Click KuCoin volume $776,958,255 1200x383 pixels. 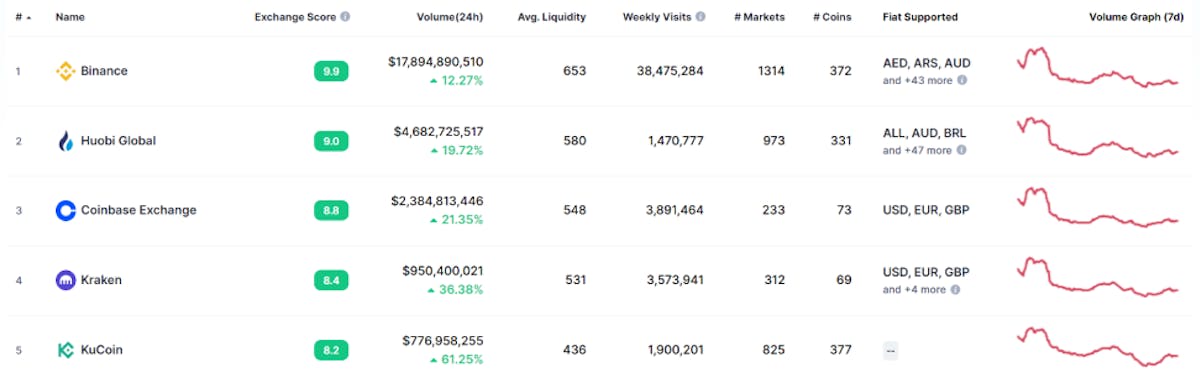[x=443, y=341]
